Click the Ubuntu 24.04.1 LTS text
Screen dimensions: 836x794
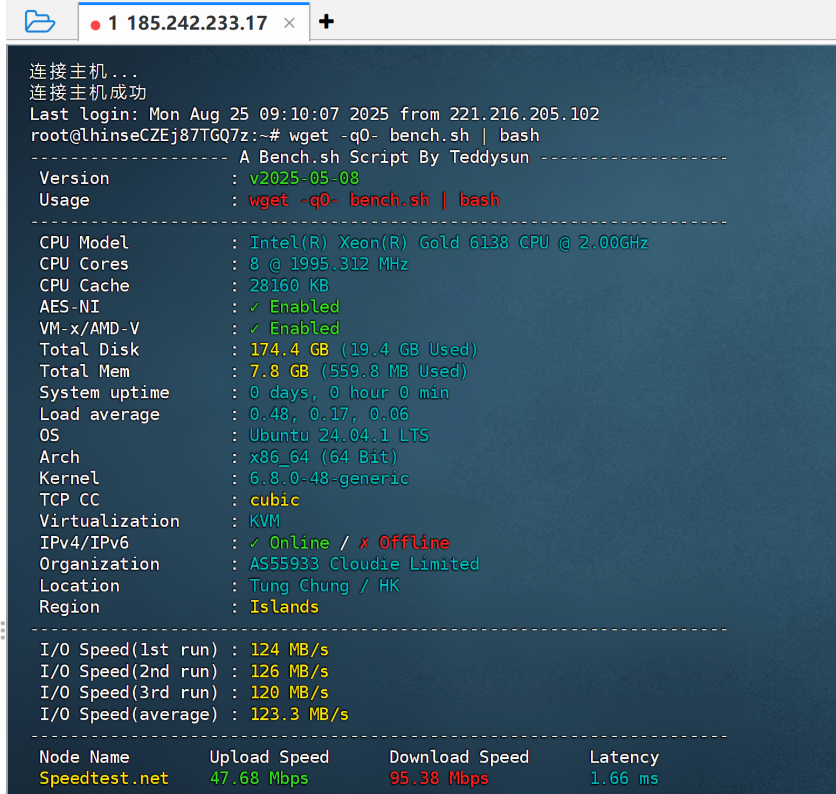[339, 435]
